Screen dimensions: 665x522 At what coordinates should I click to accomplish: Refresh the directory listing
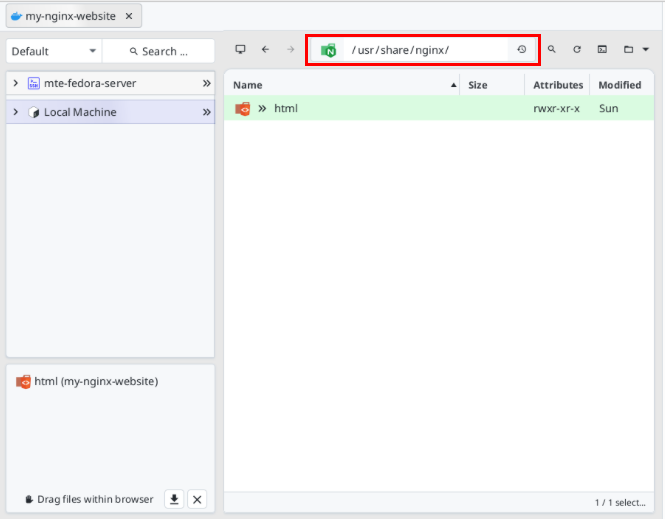coord(577,50)
